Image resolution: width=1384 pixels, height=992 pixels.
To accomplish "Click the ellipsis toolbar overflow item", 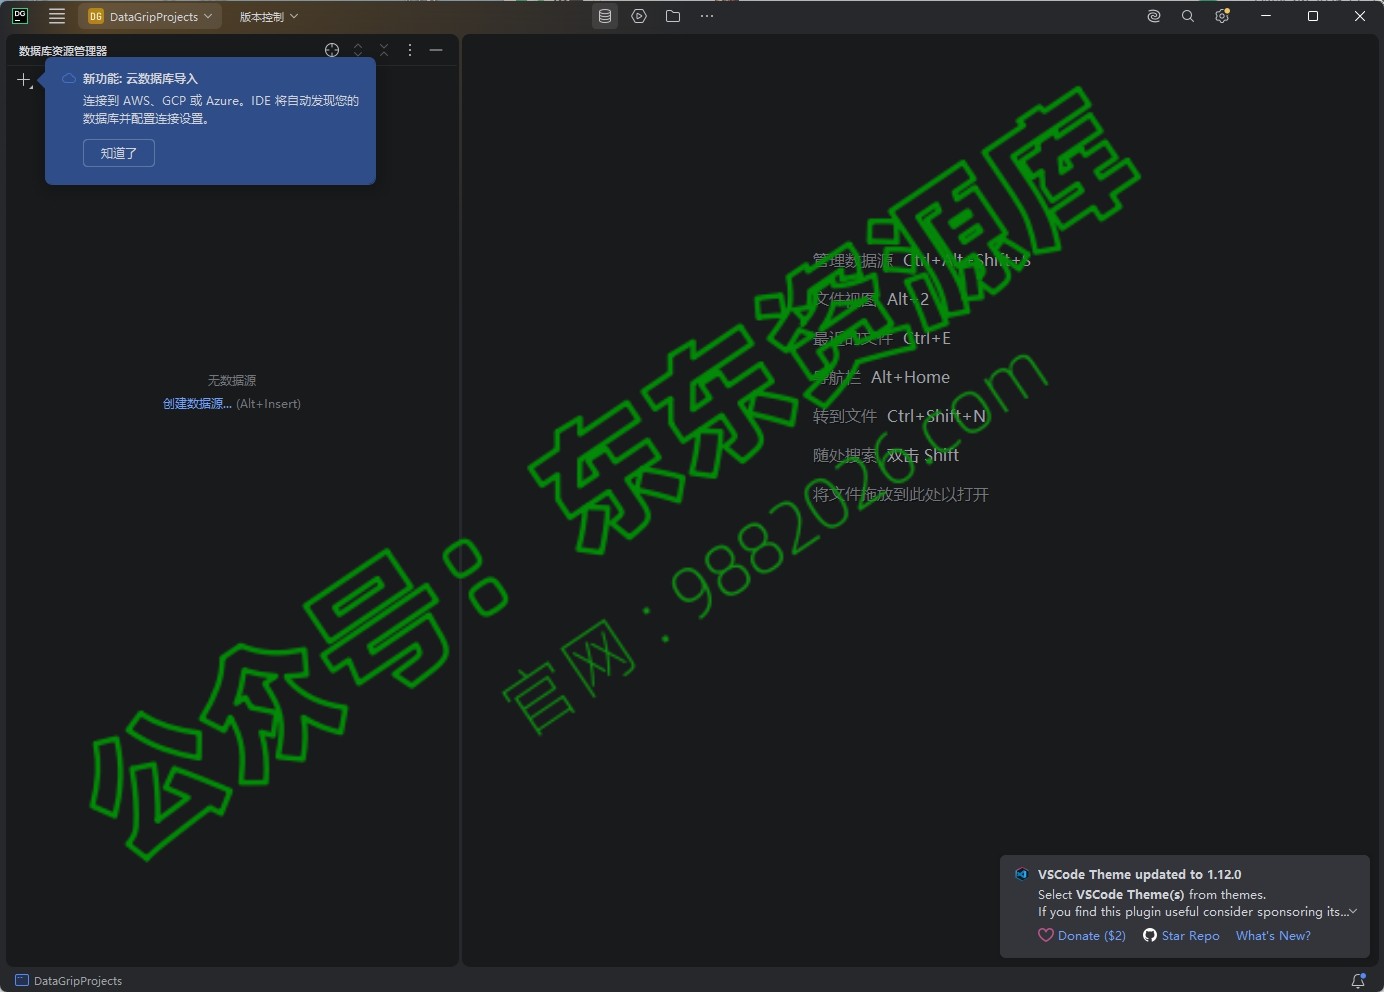I will tap(707, 16).
